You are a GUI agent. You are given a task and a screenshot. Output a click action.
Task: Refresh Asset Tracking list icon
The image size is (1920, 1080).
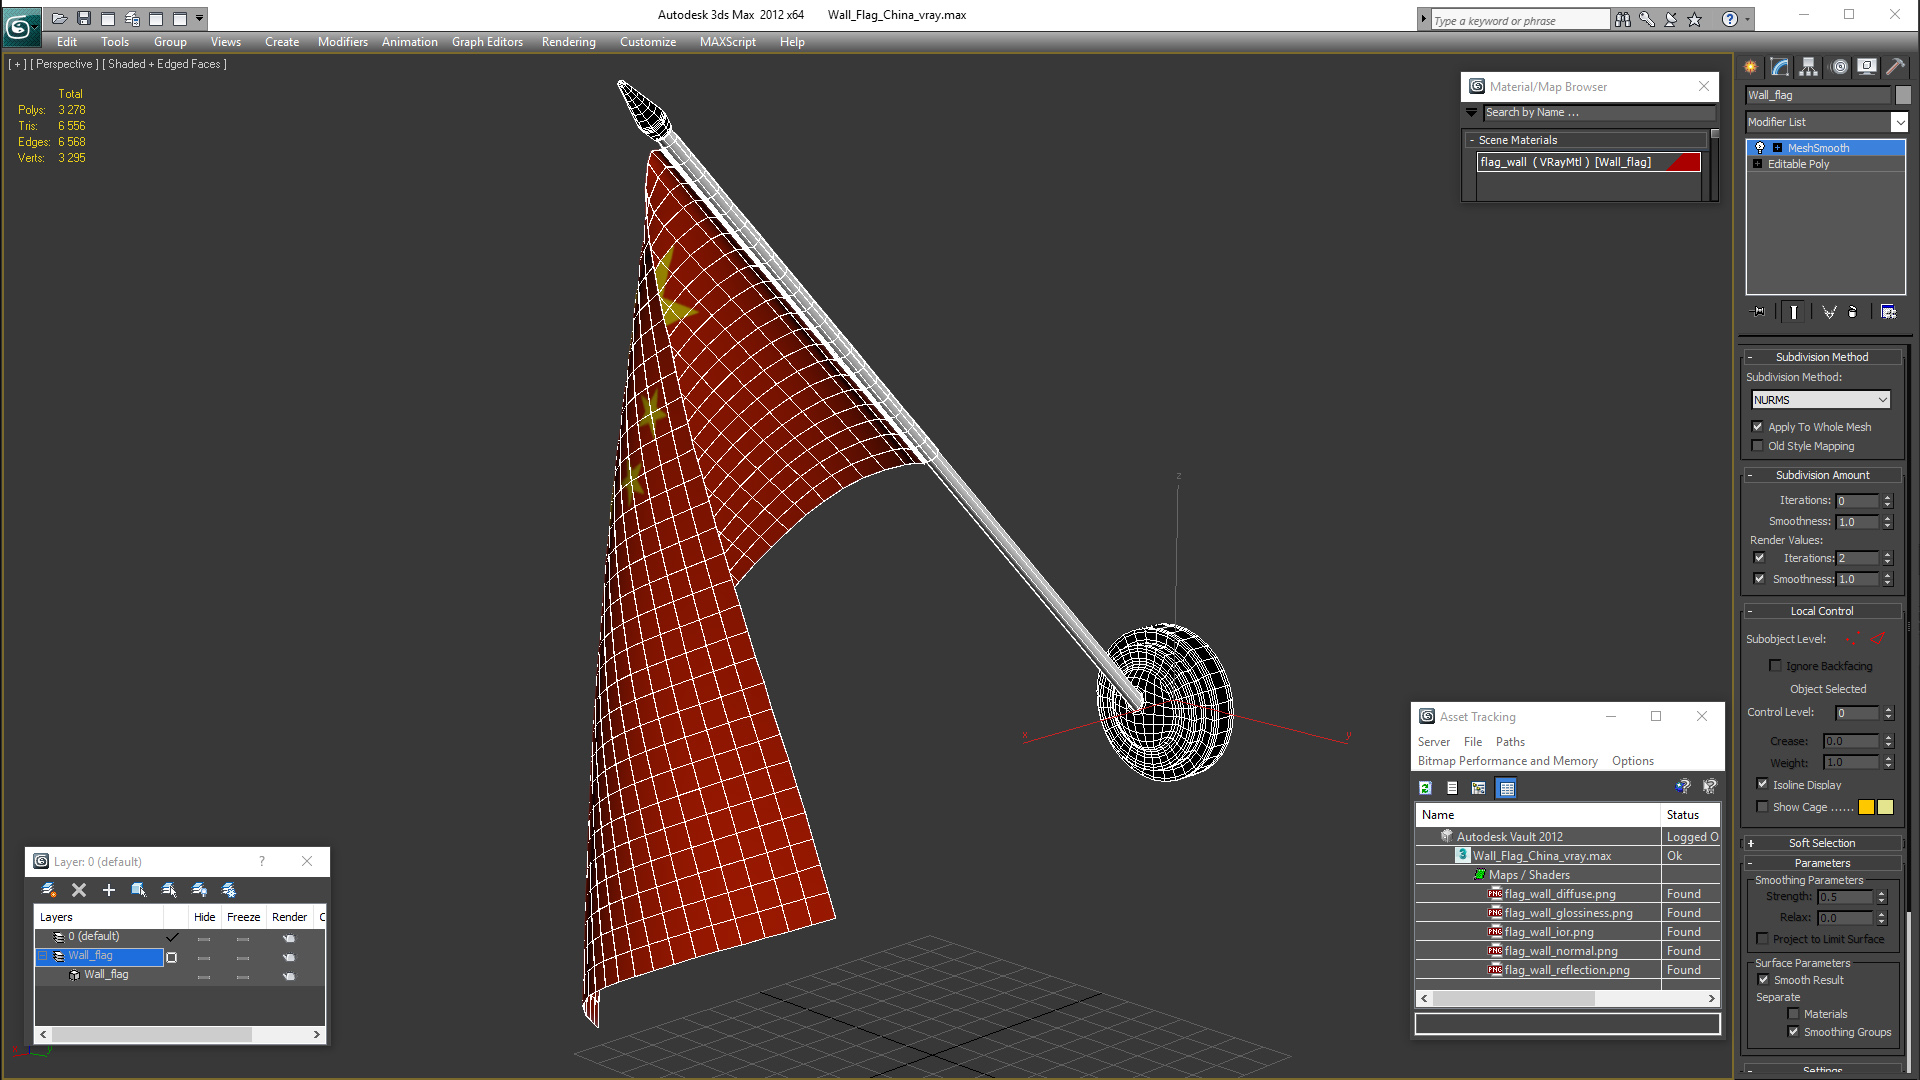1426,788
